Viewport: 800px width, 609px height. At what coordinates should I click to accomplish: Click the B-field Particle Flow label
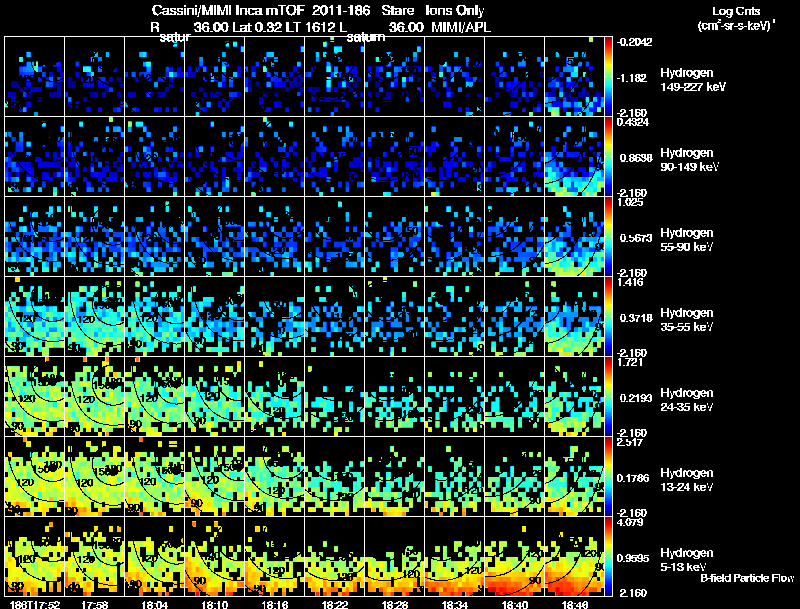(x=746, y=578)
